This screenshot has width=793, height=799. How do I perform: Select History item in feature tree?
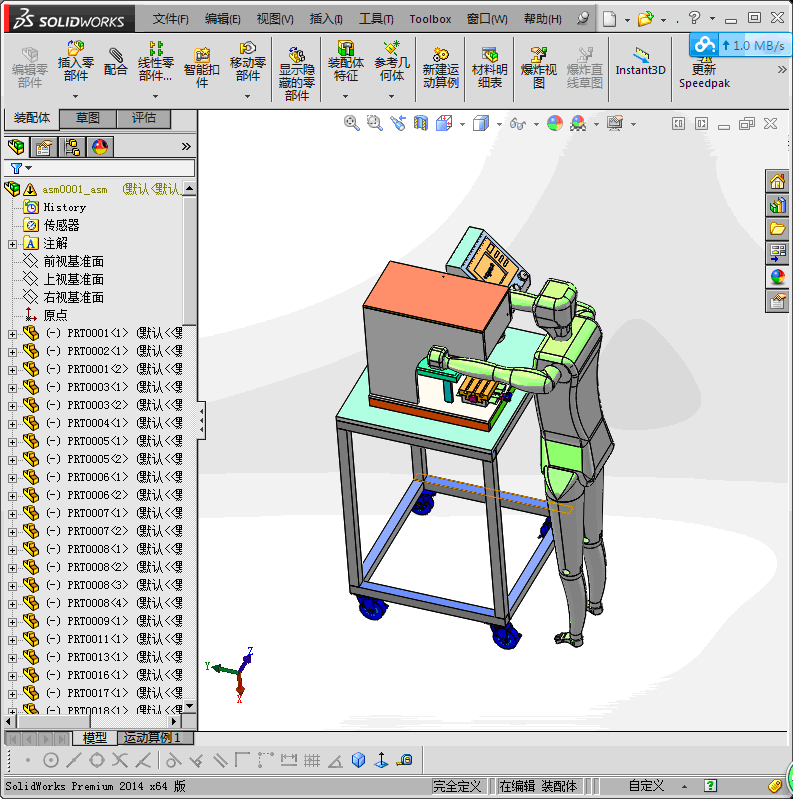click(65, 207)
